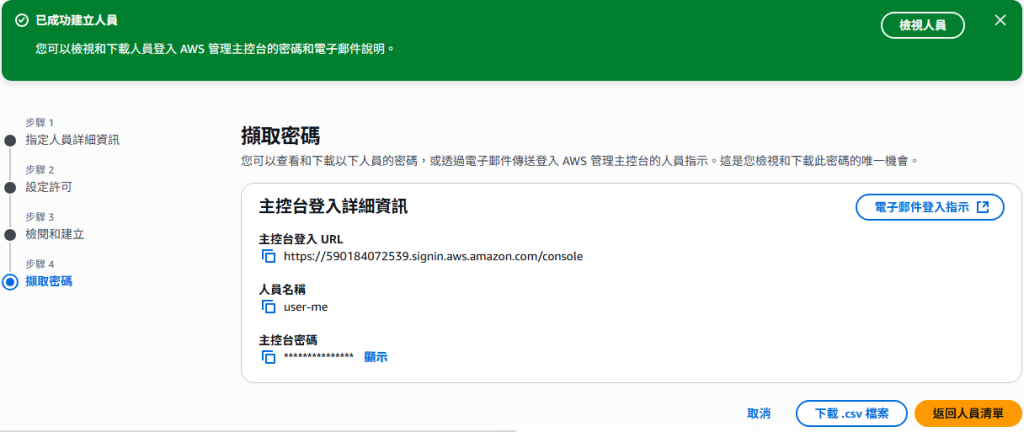Click the 檢視人員 button in banner
Image resolution: width=1024 pixels, height=432 pixels.
(922, 25)
